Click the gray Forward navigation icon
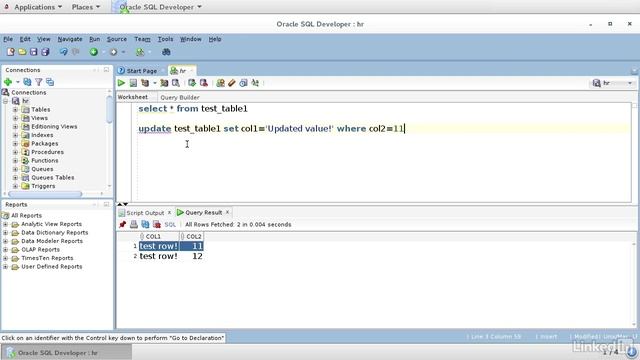The image size is (640, 360). tap(113, 52)
